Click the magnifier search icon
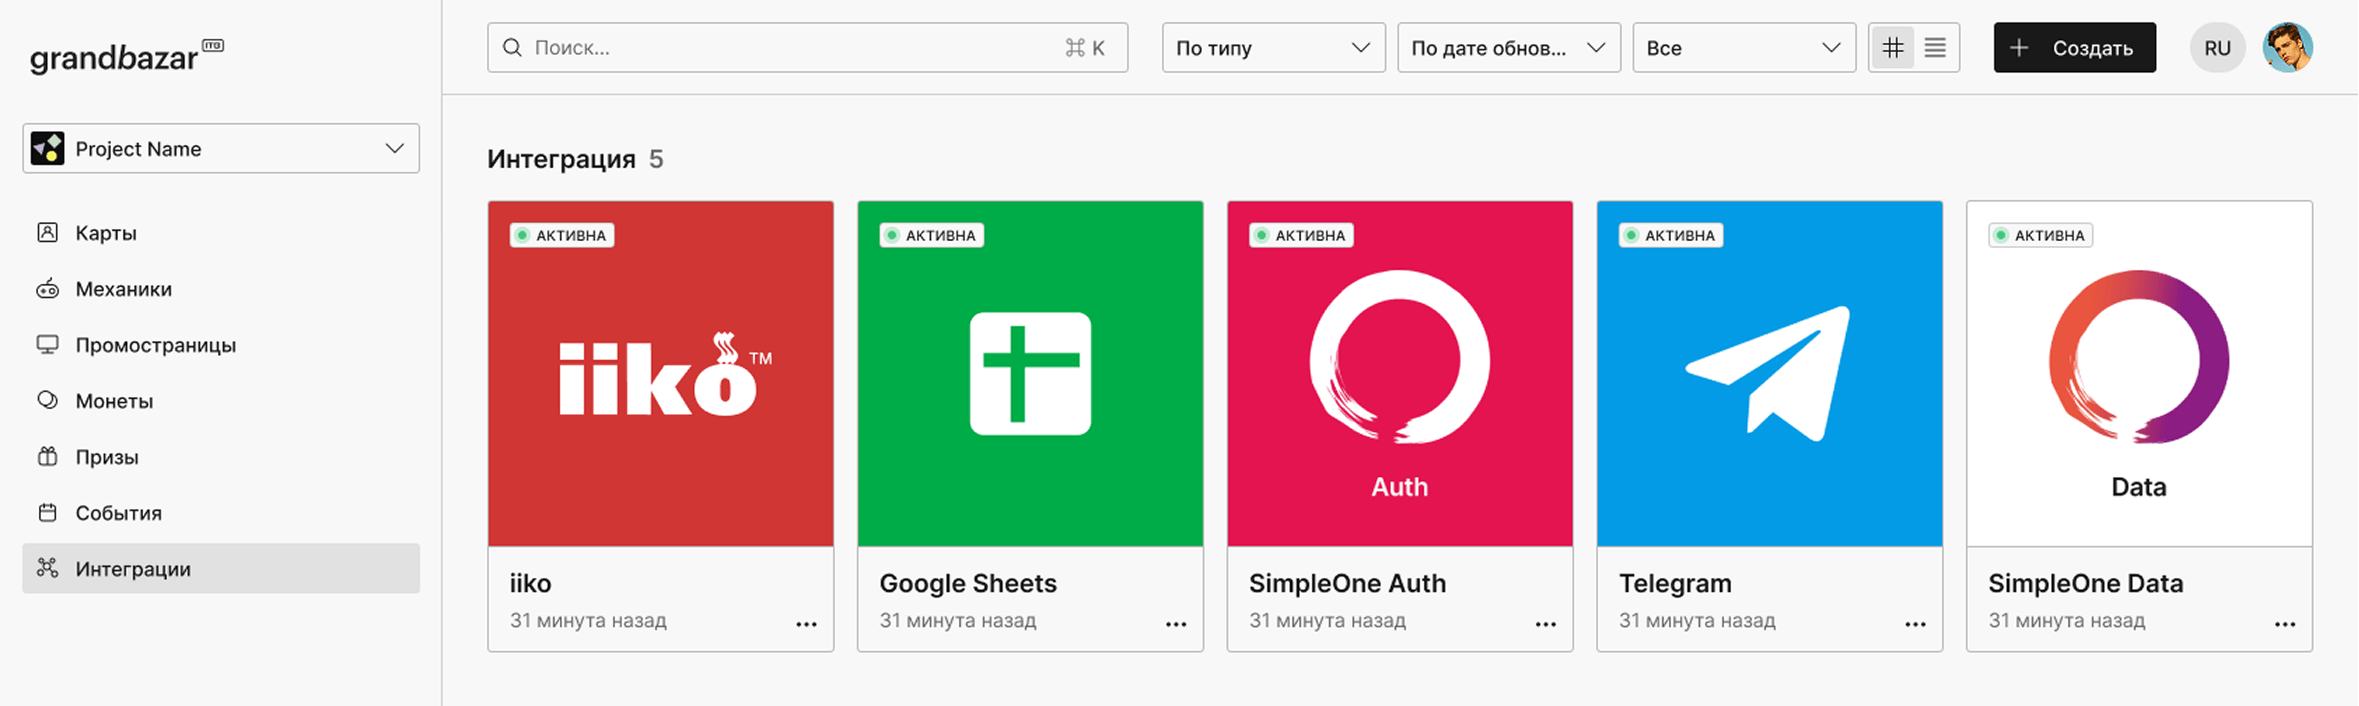 (512, 48)
